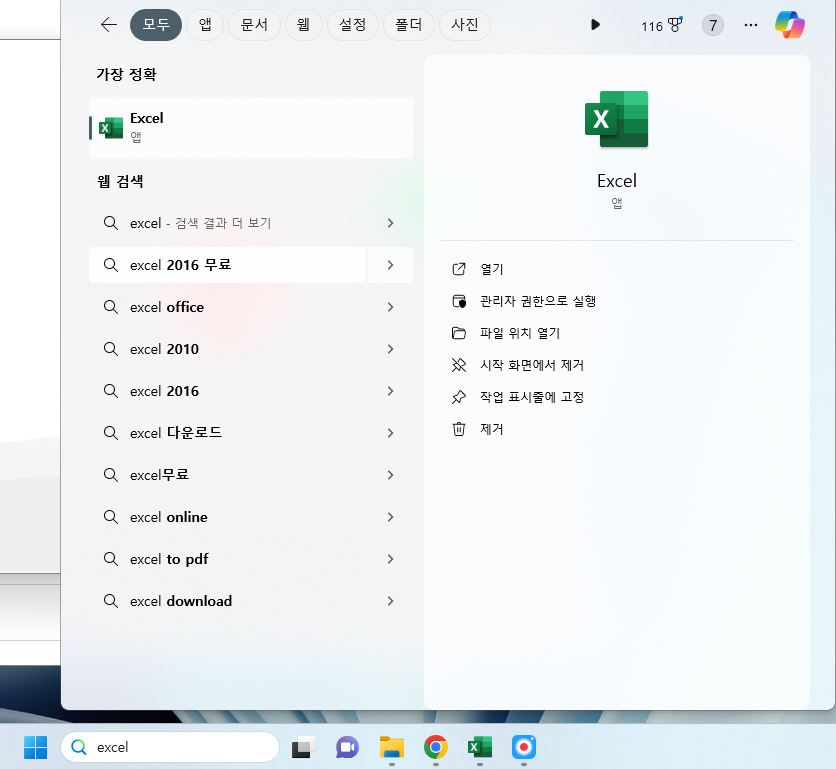The height and width of the screenshot is (769, 836).
Task: Choose 관리자 권한으로 실행
Action: point(538,301)
